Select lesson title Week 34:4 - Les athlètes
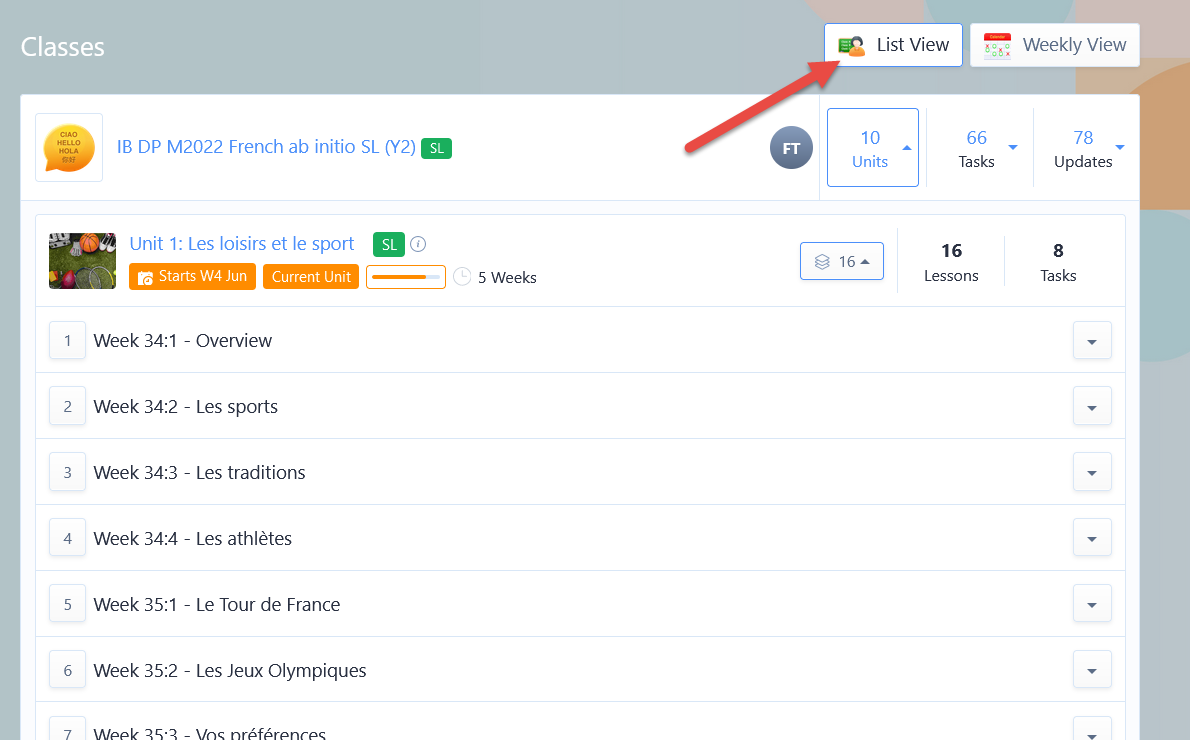Image resolution: width=1190 pixels, height=740 pixels. (192, 538)
